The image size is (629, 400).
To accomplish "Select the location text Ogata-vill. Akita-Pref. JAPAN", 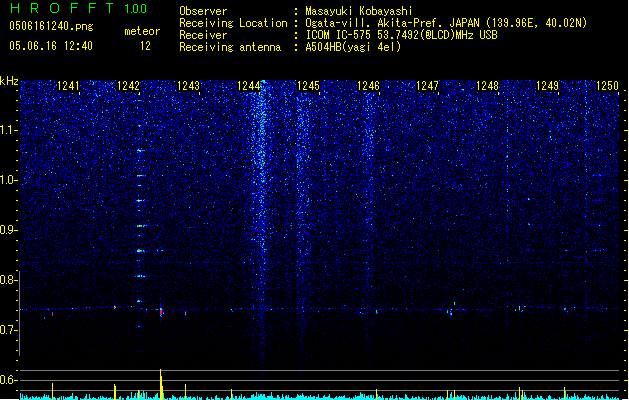I will coord(392,23).
